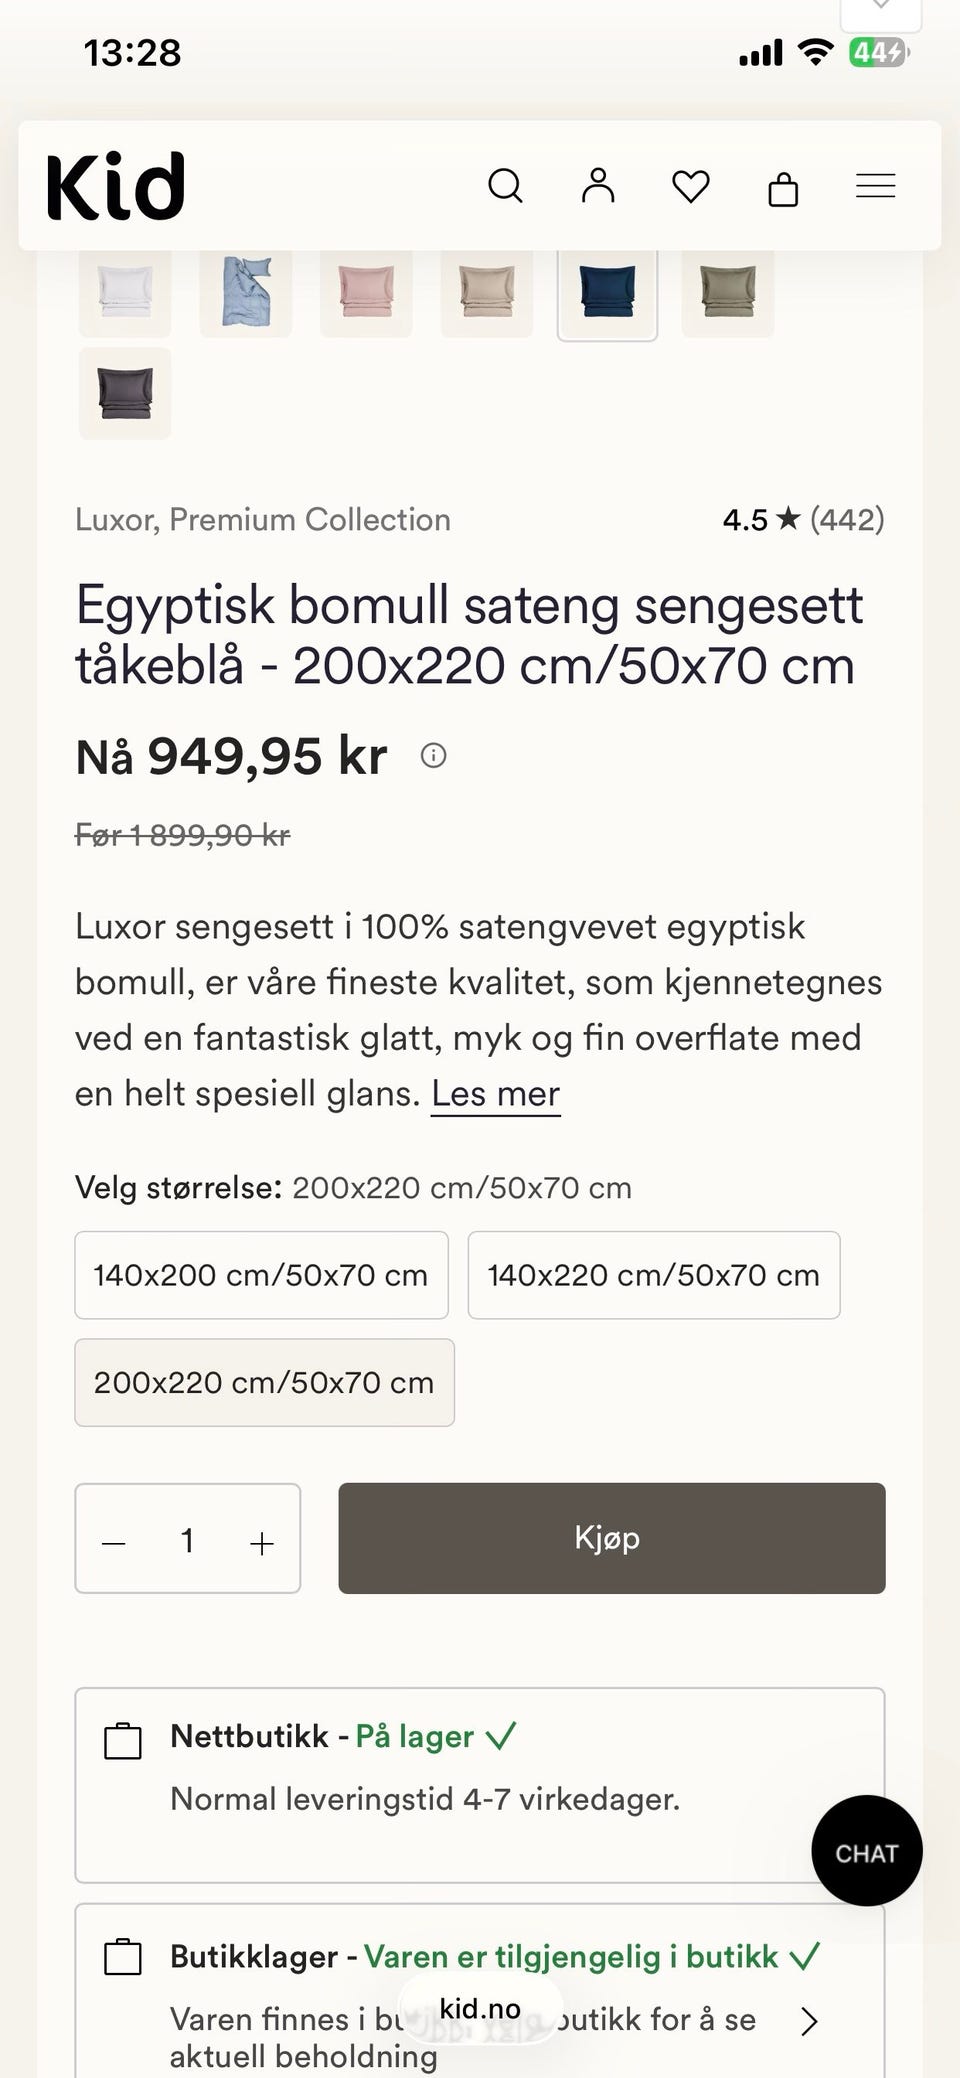Expand Butikklager store availability chevron

[809, 2022]
